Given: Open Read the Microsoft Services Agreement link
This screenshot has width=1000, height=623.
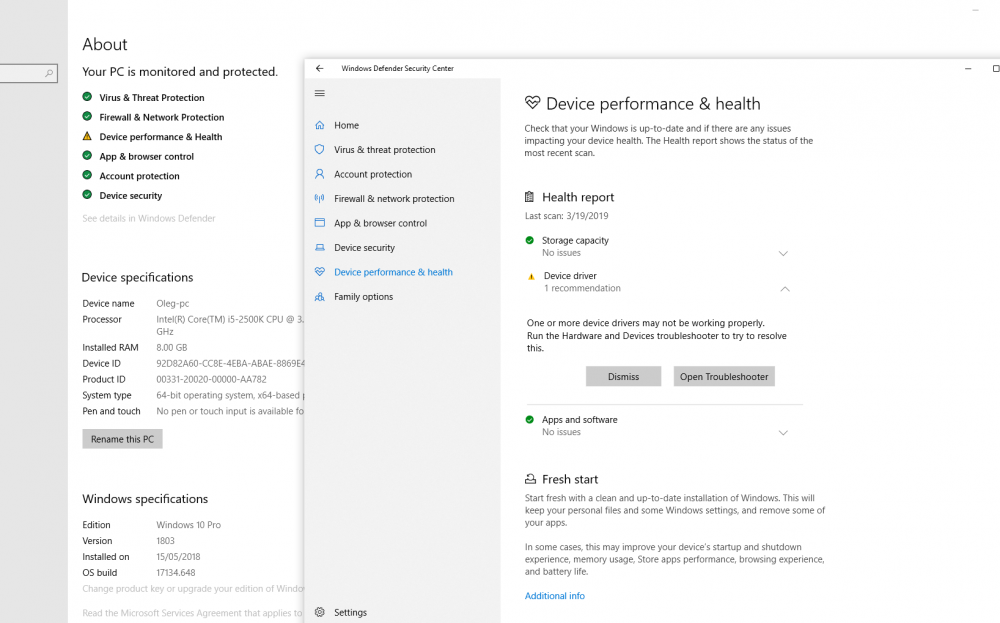Looking at the screenshot, I should [x=192, y=613].
